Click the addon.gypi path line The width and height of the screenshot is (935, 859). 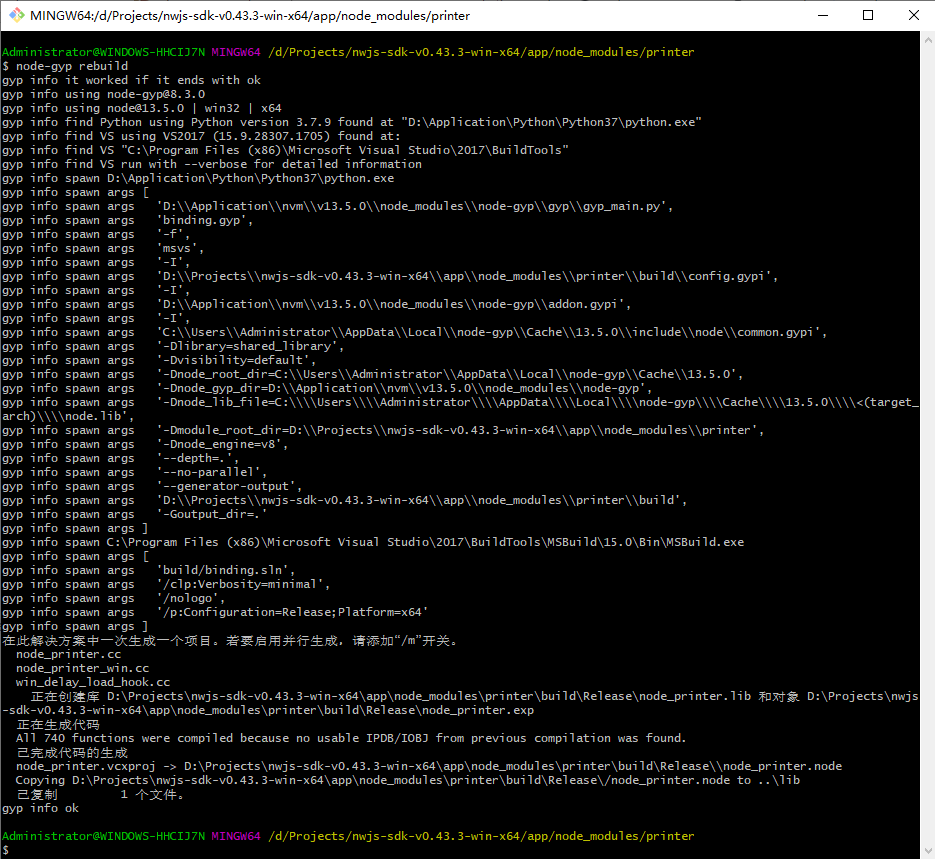coord(317,304)
